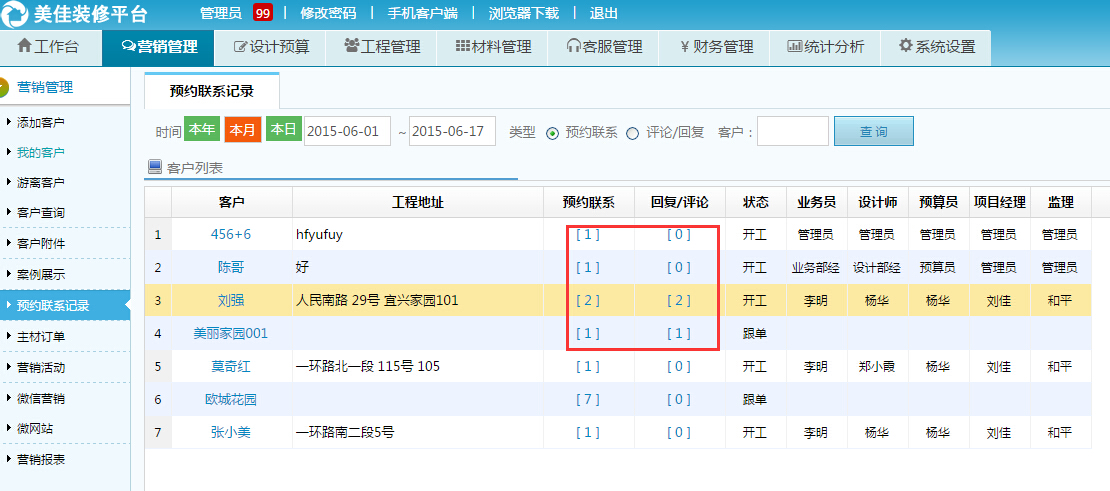Open the 材料管理 grid tab
1110x491 pixels.
coord(493,47)
